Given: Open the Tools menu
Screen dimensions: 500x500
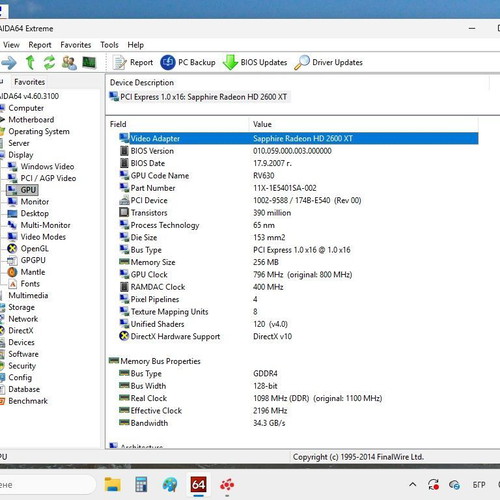Looking at the screenshot, I should 109,45.
